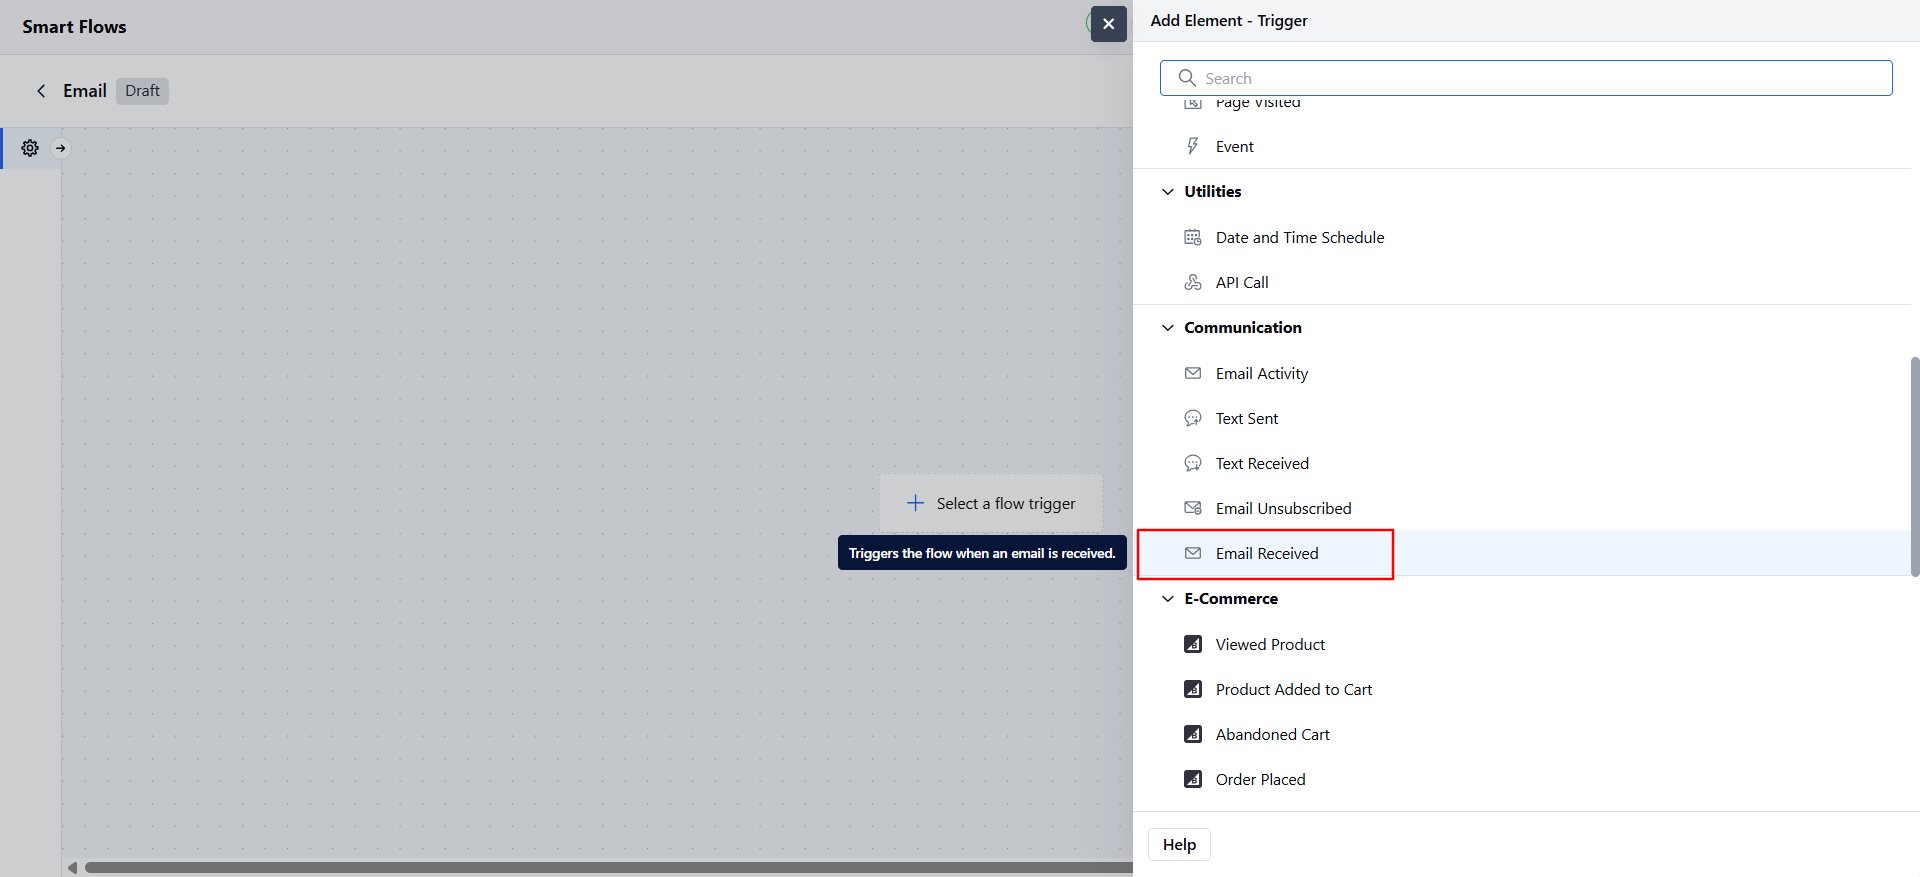
Task: Select the Text Received trigger
Action: pos(1523,463)
